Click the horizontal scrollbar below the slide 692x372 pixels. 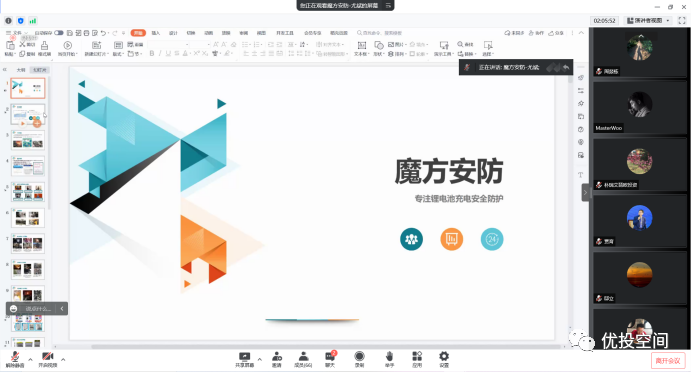tap(327, 347)
